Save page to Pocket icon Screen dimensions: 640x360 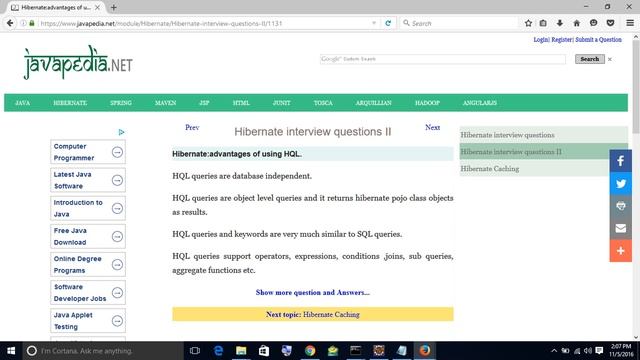(610, 23)
